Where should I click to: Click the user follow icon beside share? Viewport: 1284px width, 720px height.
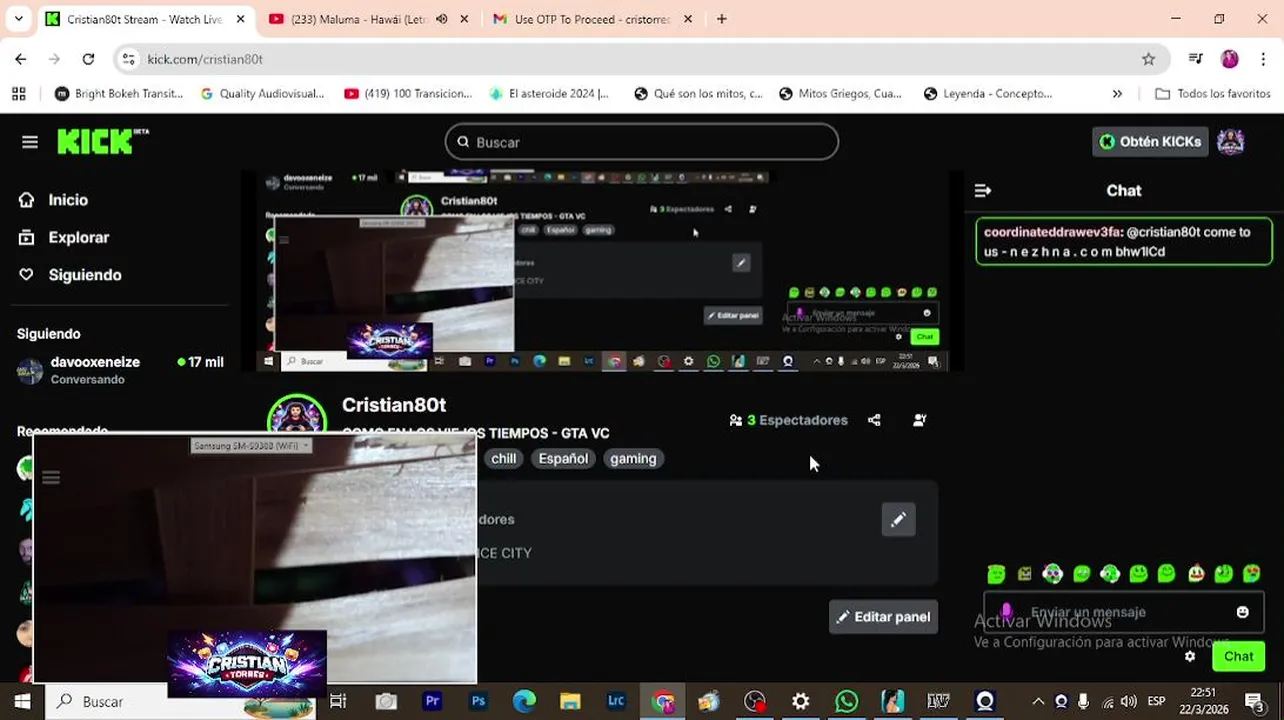pos(920,420)
